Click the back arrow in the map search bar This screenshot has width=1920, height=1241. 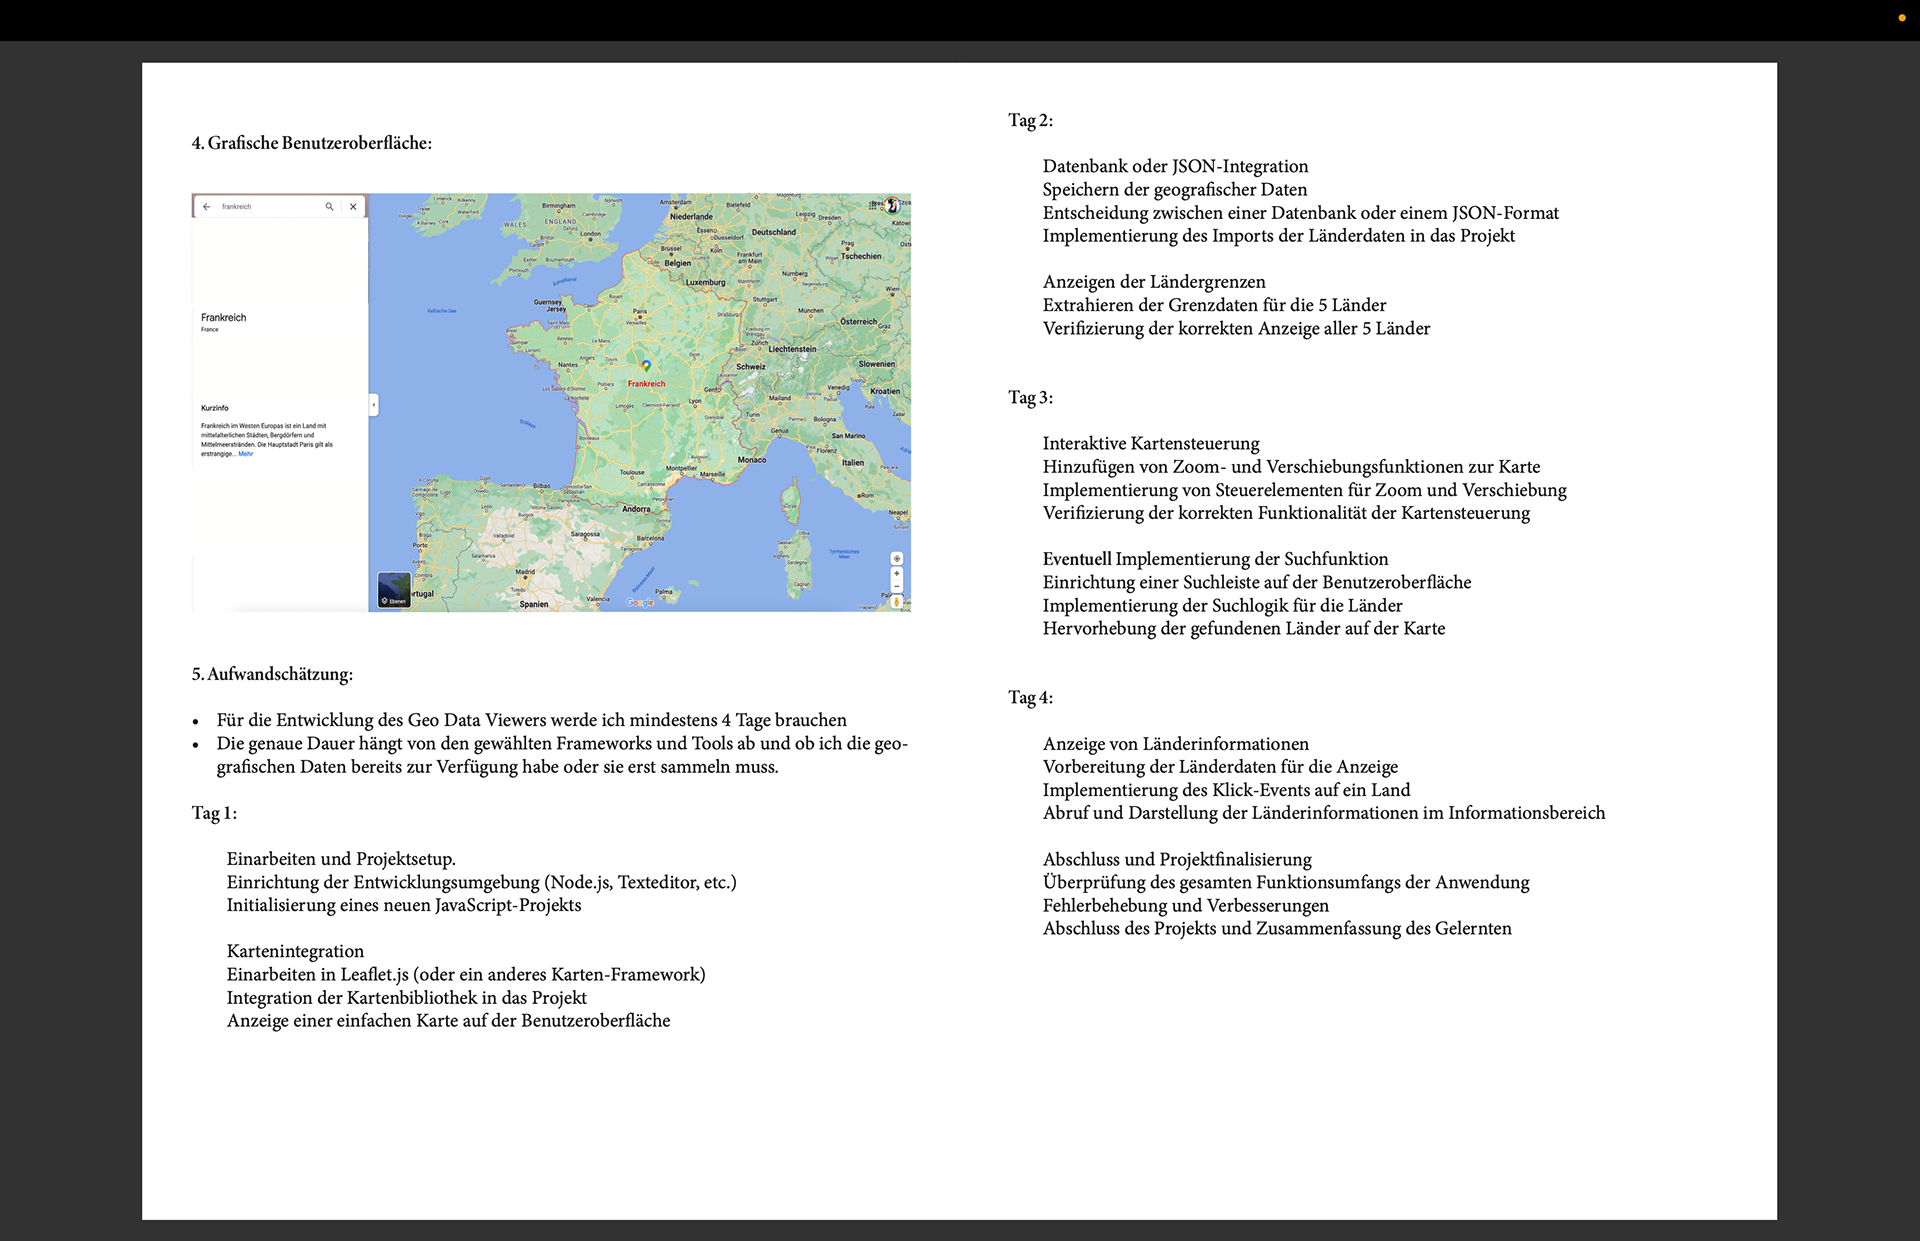(x=206, y=207)
